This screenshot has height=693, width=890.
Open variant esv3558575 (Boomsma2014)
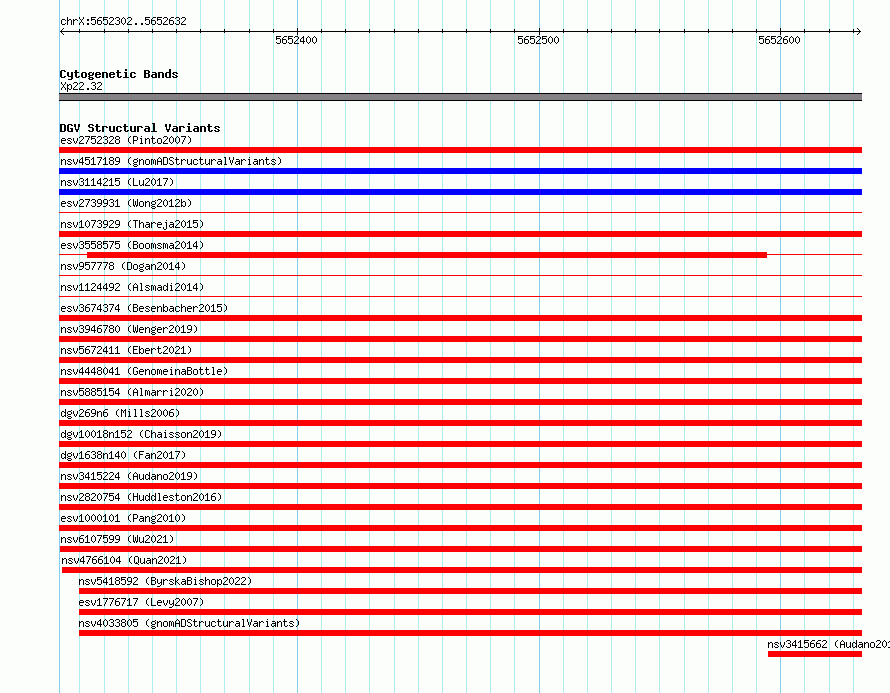132,245
